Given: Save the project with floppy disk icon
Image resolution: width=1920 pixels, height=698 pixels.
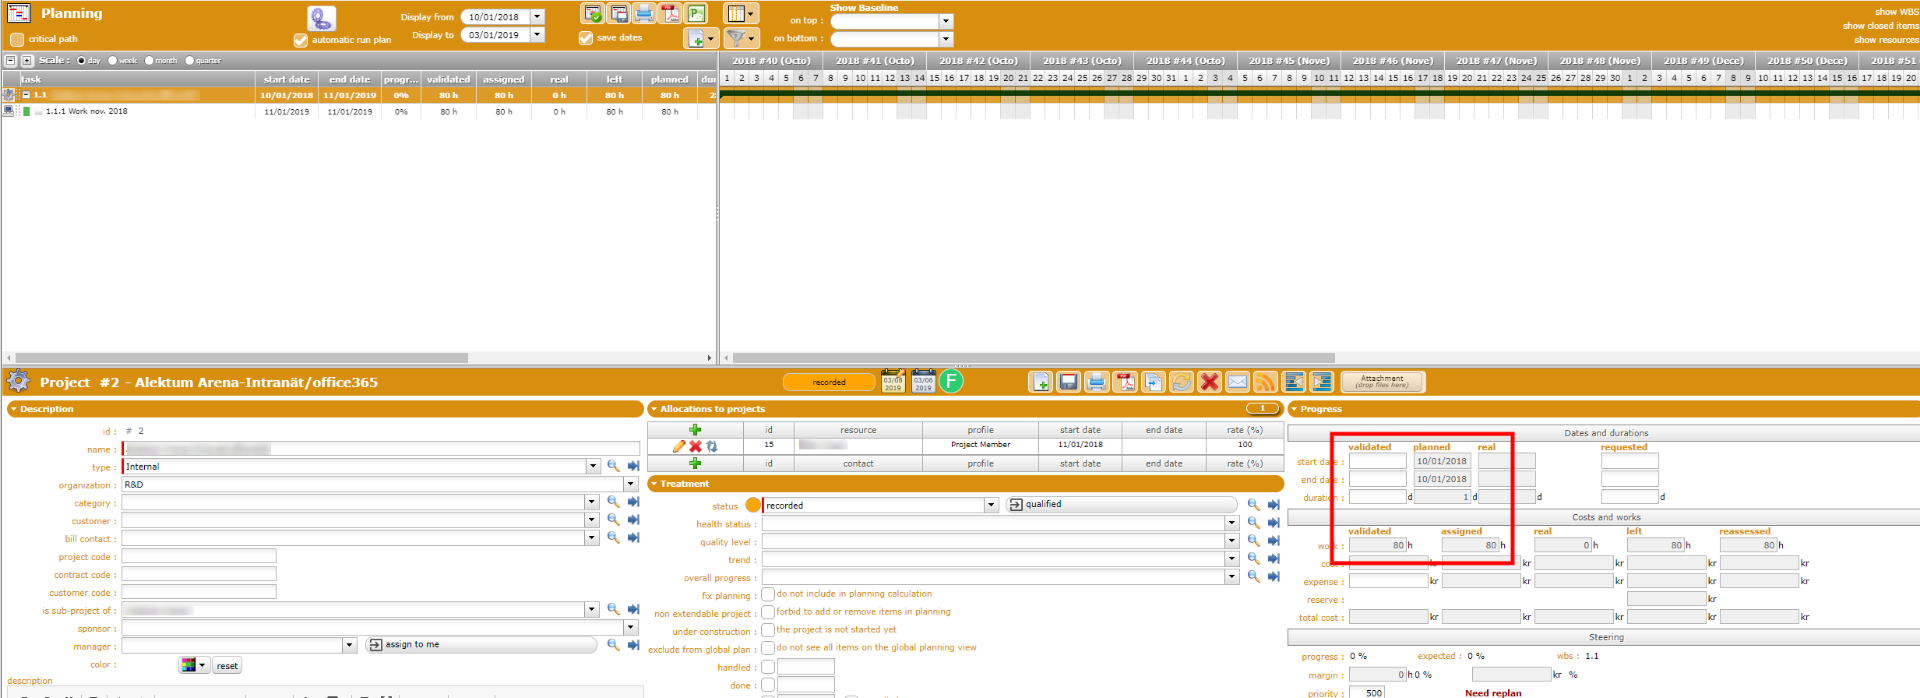Looking at the screenshot, I should [x=1068, y=382].
